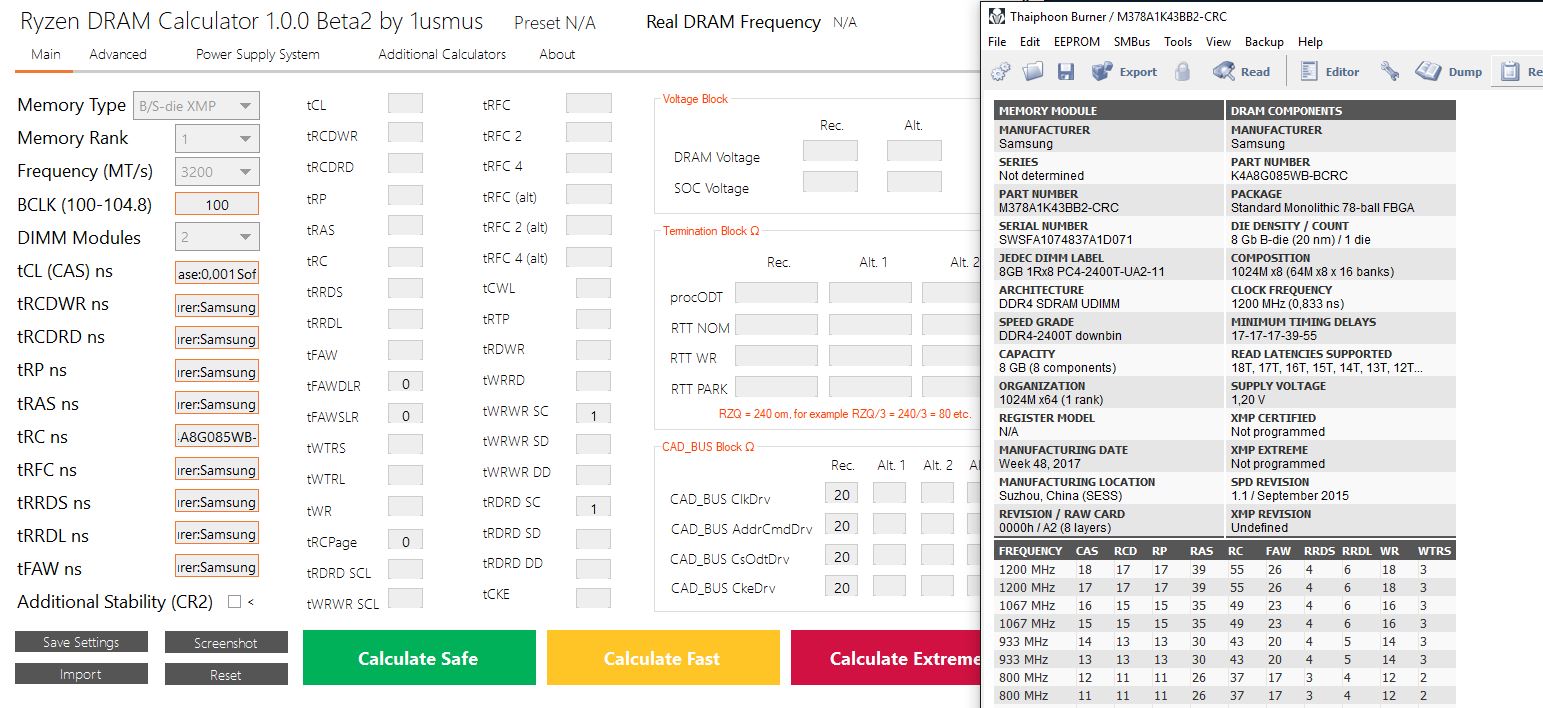Click serial number SWSFA1074837A1D071
The image size is (1543, 708).
click(1065, 240)
